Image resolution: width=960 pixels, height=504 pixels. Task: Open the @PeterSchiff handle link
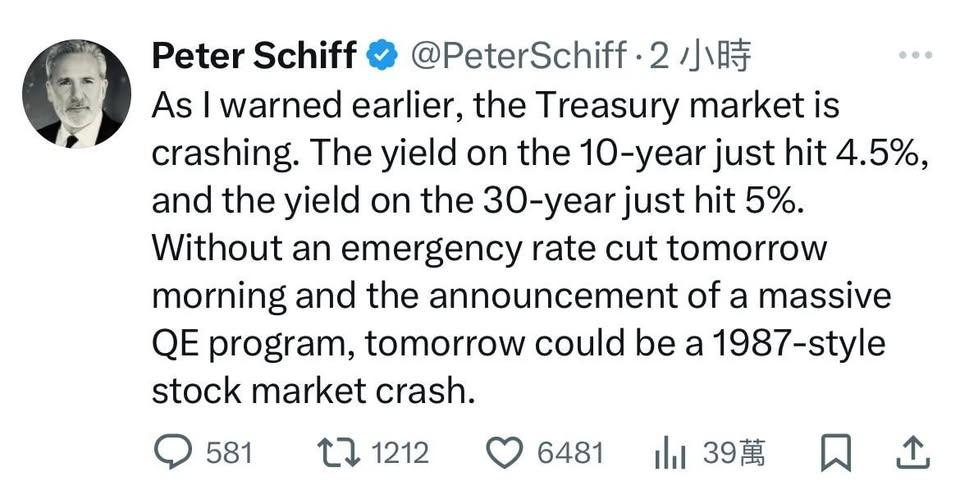tap(519, 57)
